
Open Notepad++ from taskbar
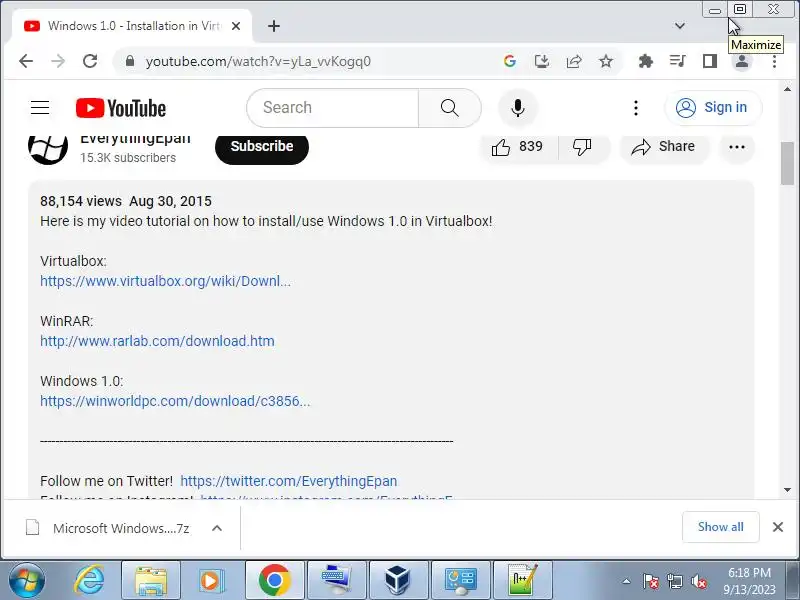(x=523, y=580)
